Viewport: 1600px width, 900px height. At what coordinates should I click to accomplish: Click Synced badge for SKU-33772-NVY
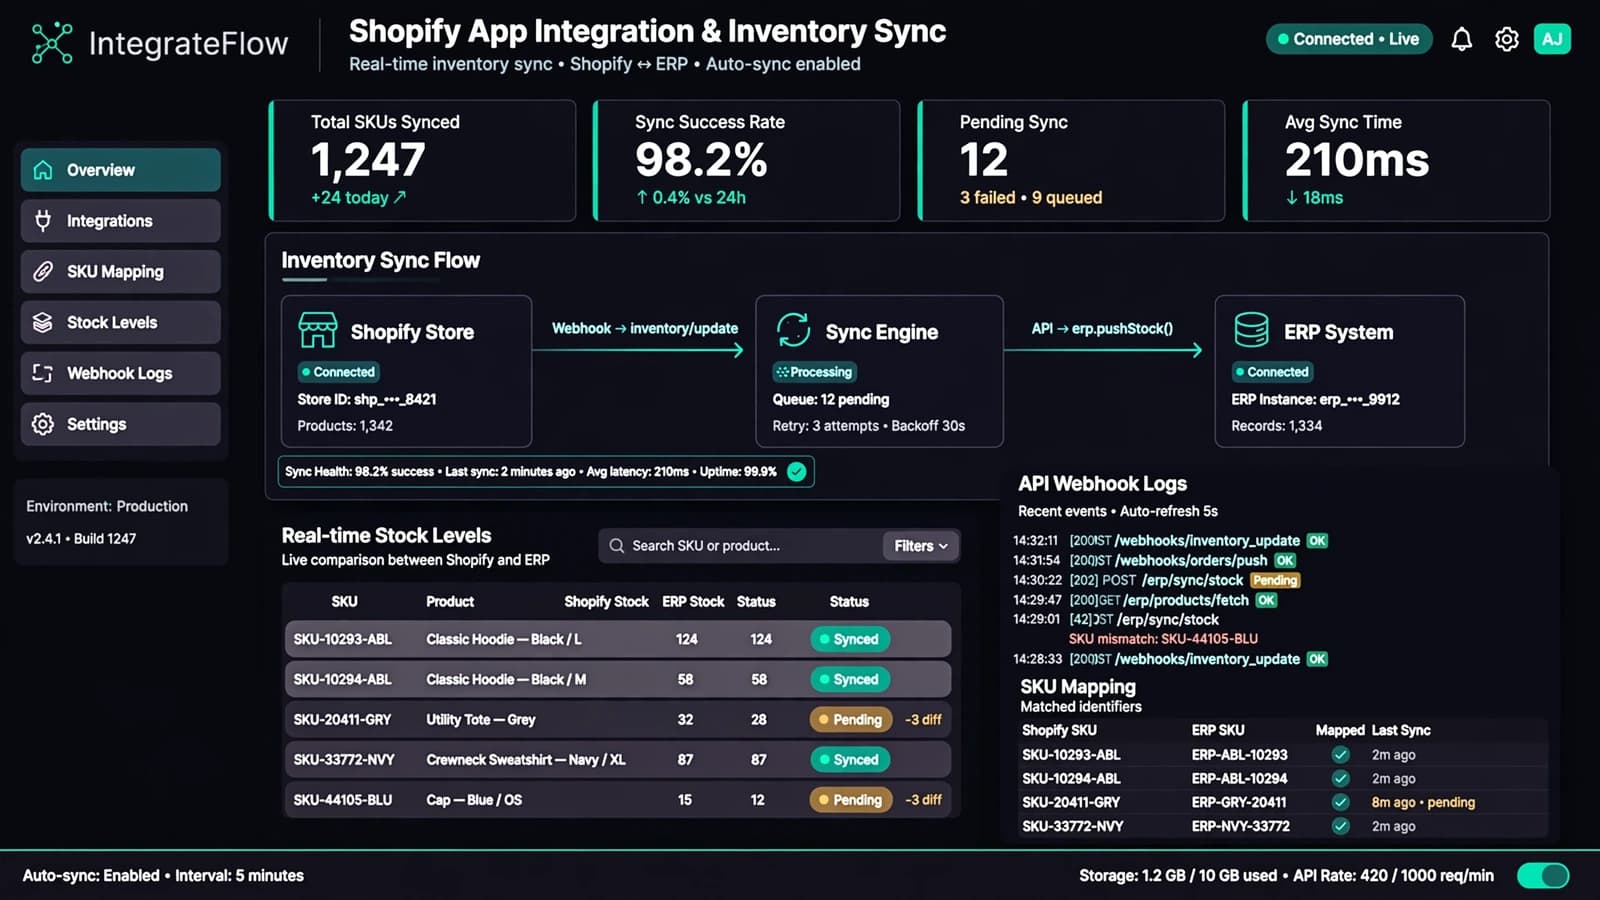point(850,760)
